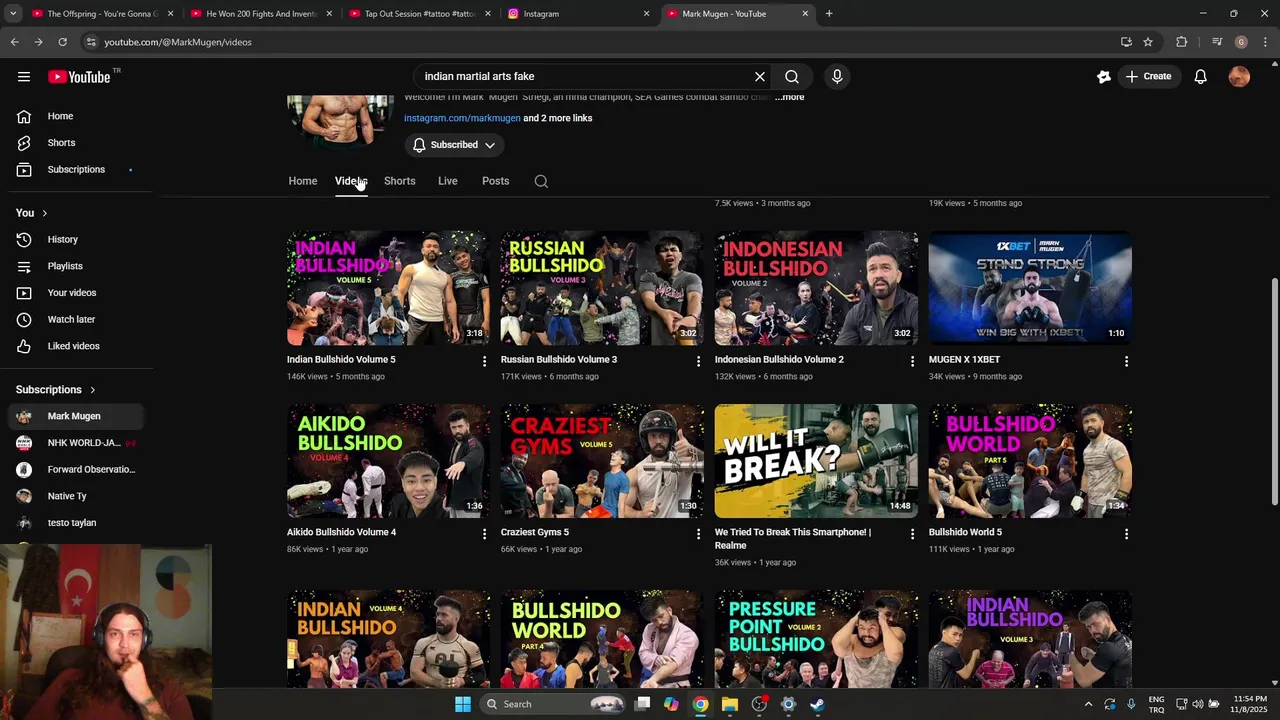Open a new browser tab

(829, 14)
